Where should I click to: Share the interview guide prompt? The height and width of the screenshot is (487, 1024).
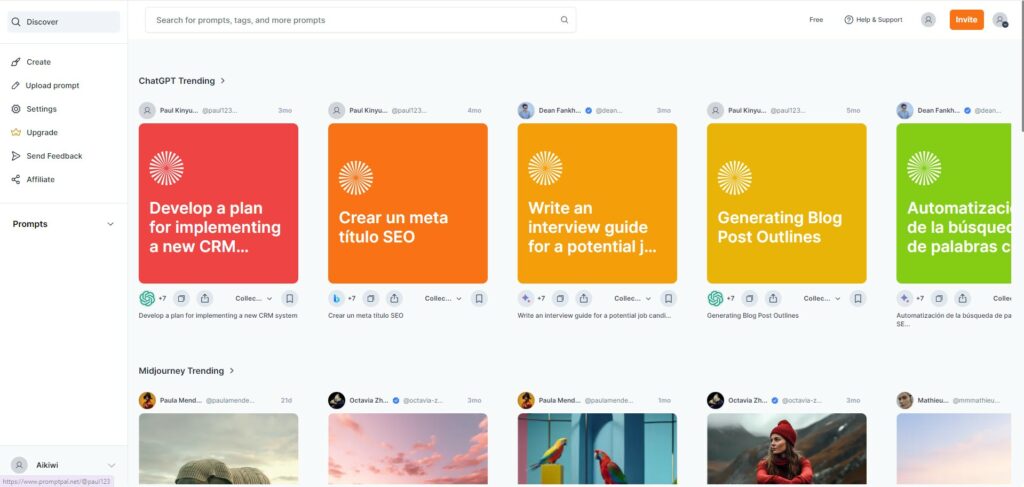(x=583, y=298)
